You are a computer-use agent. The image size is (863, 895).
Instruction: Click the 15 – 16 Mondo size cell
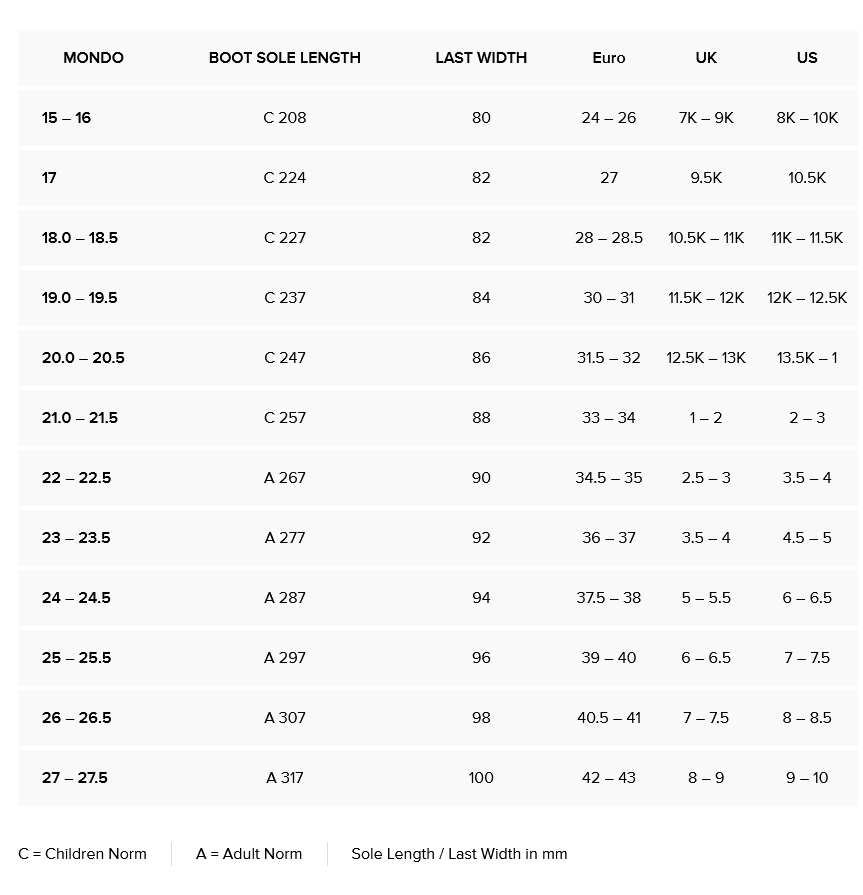[66, 118]
